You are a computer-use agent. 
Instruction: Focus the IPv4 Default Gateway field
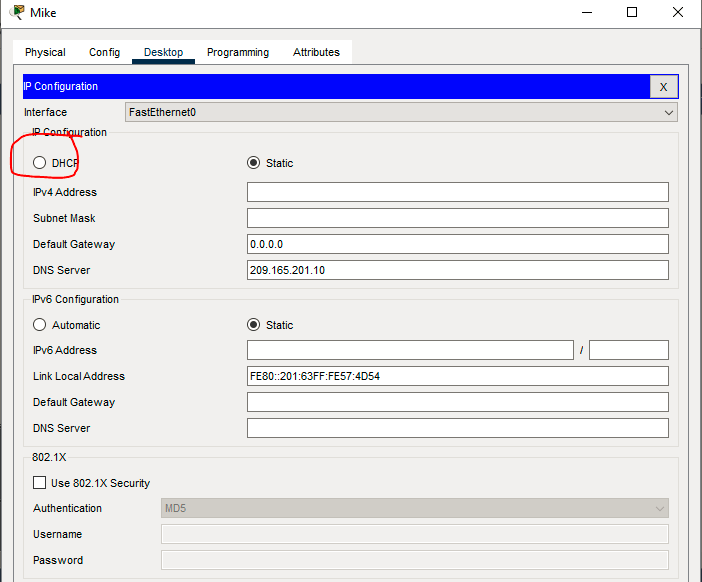(x=457, y=244)
